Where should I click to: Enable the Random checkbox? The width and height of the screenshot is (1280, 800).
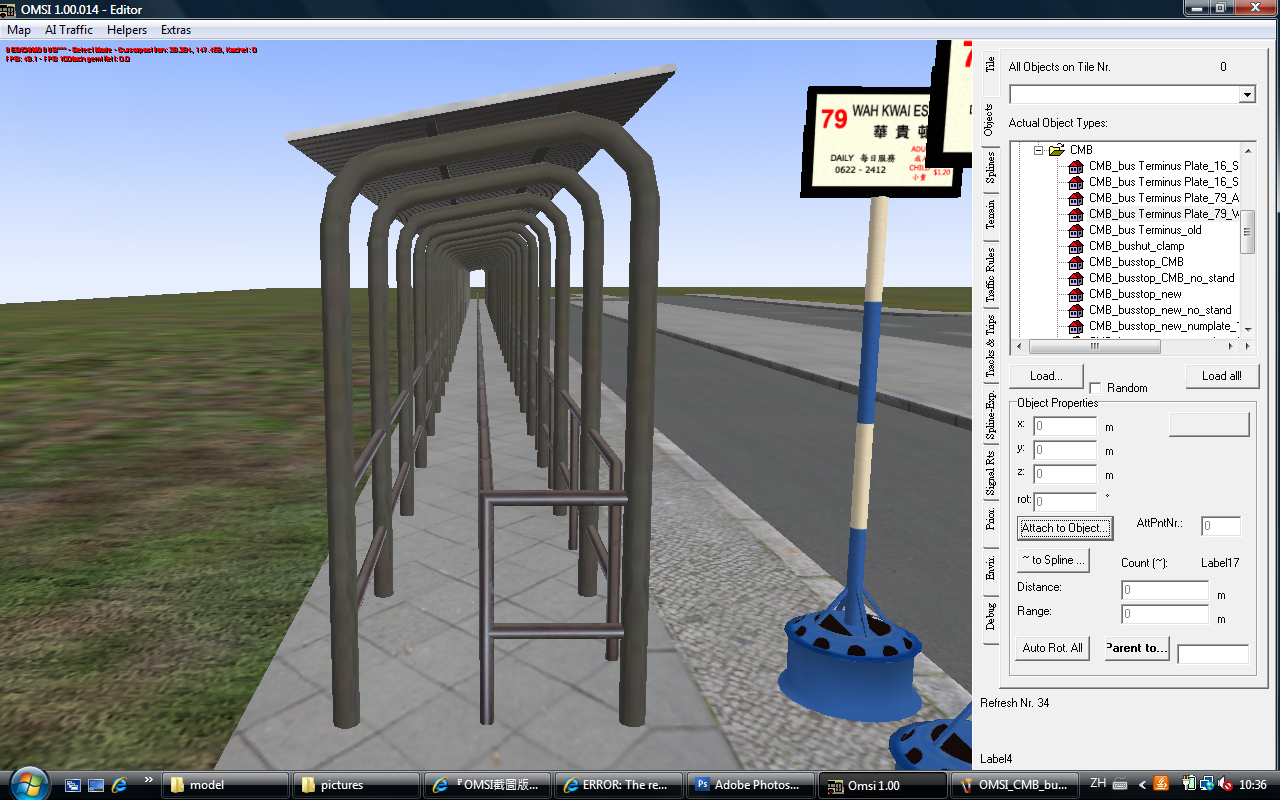click(1095, 388)
